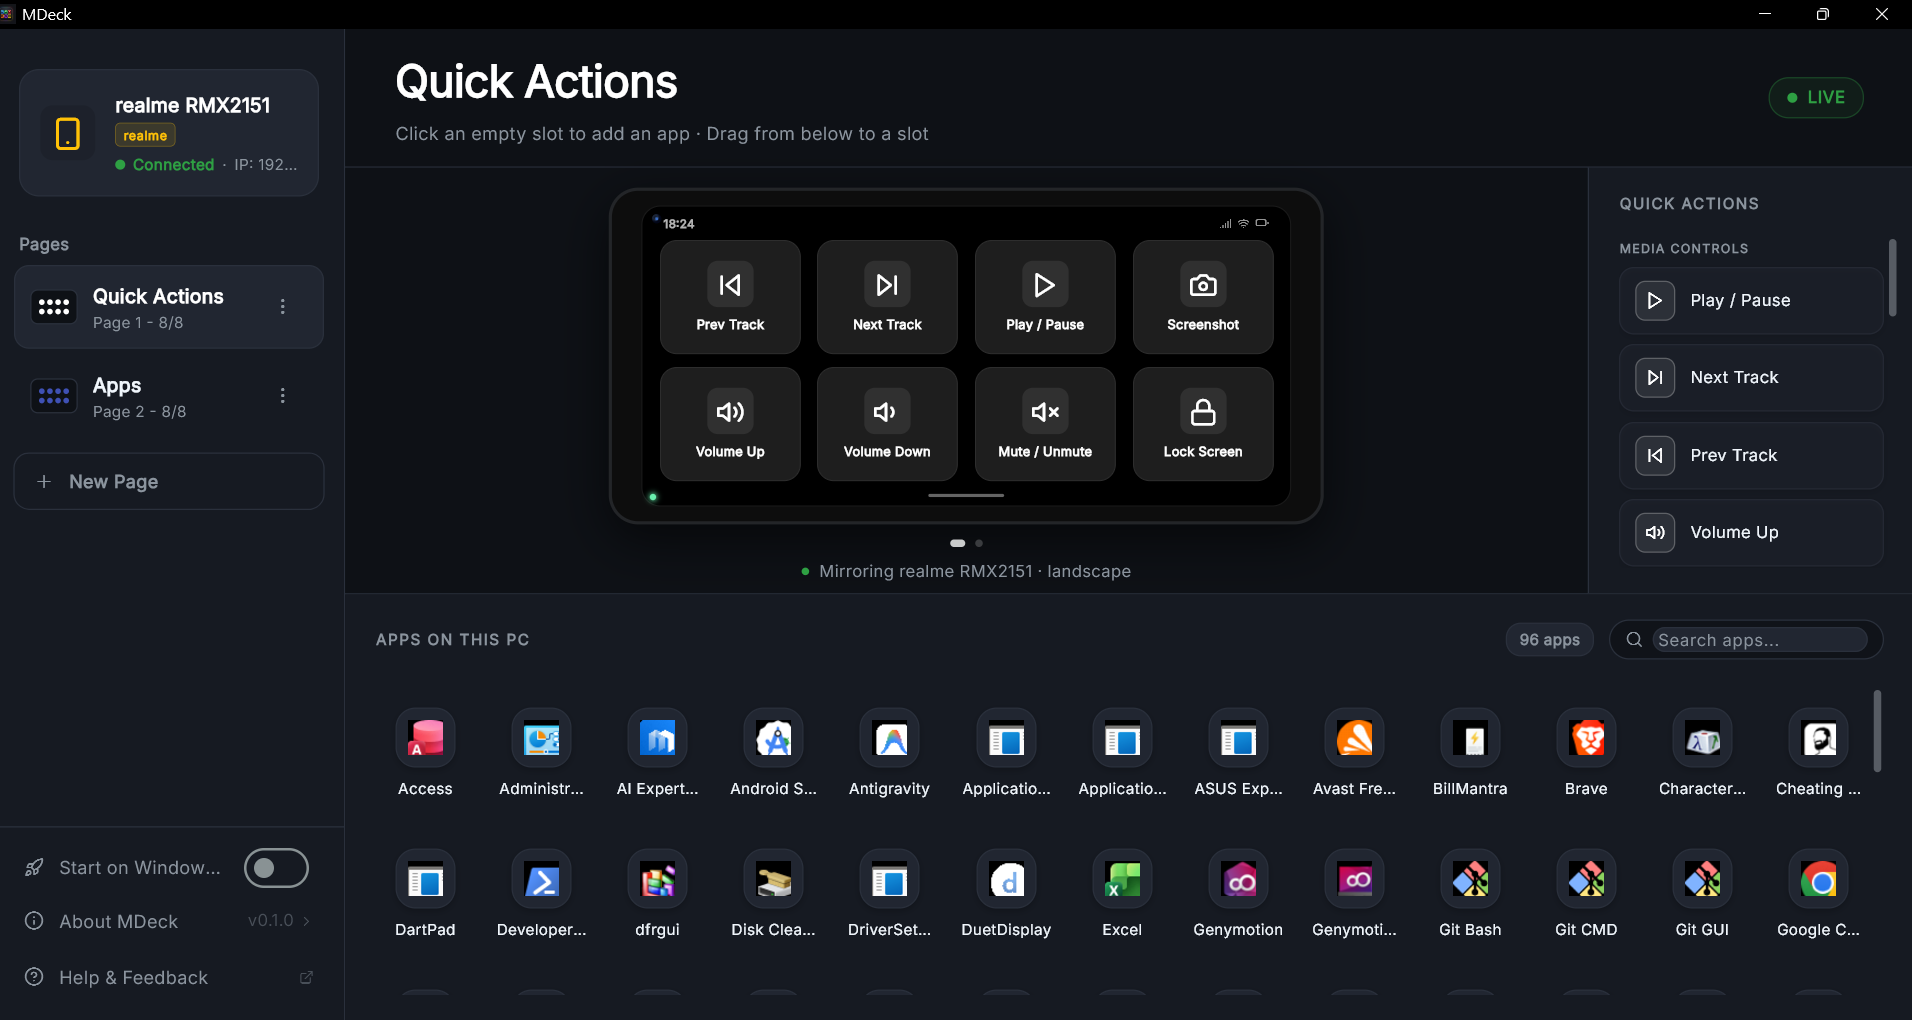The image size is (1912, 1020).
Task: Select the DriverSet... app icon
Action: click(889, 880)
